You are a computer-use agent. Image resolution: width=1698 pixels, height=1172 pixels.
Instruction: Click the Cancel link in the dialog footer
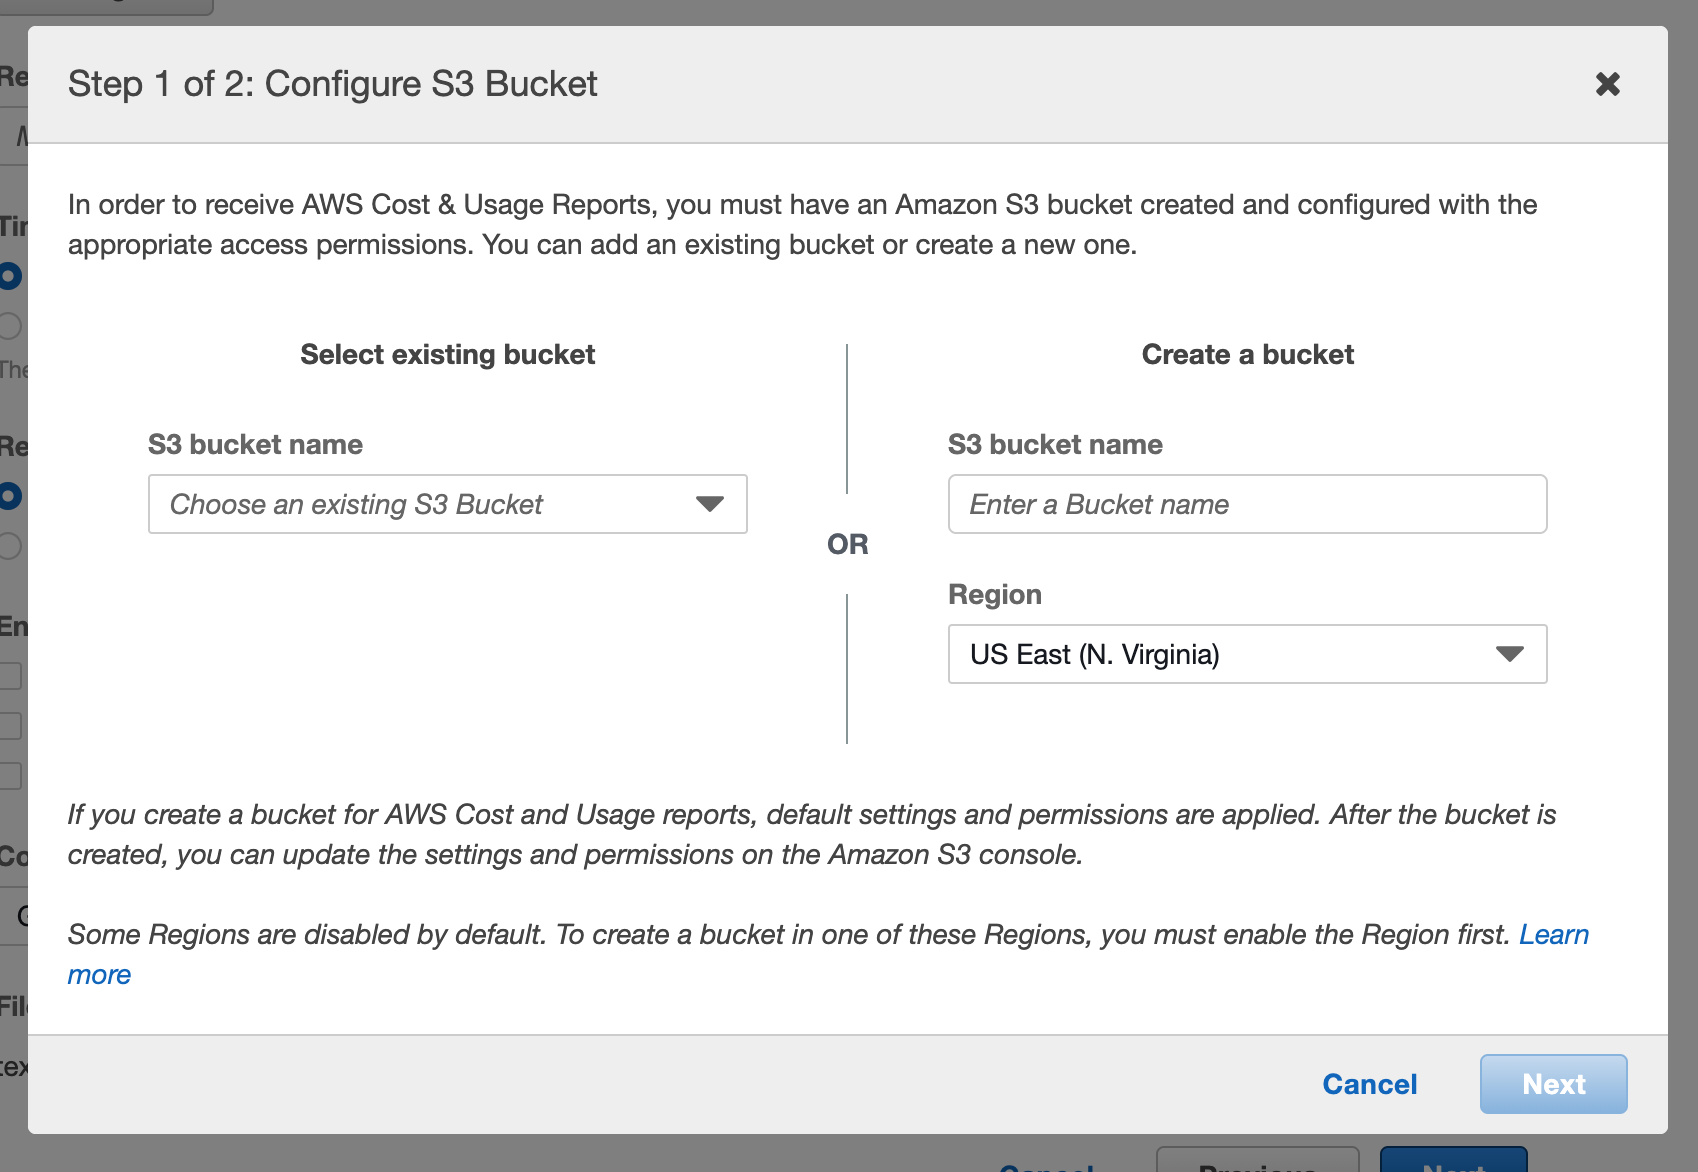pos(1369,1083)
